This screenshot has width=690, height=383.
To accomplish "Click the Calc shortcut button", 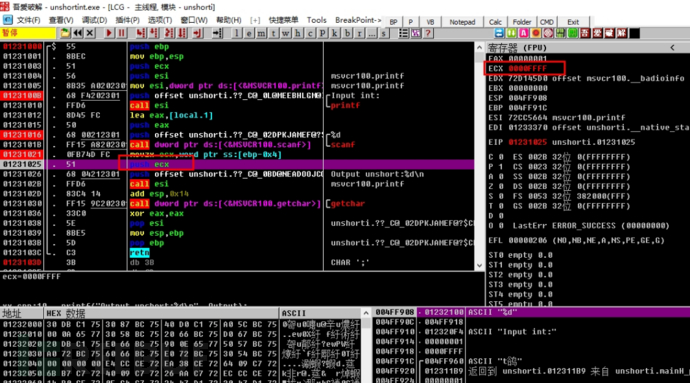I will click(x=495, y=22).
